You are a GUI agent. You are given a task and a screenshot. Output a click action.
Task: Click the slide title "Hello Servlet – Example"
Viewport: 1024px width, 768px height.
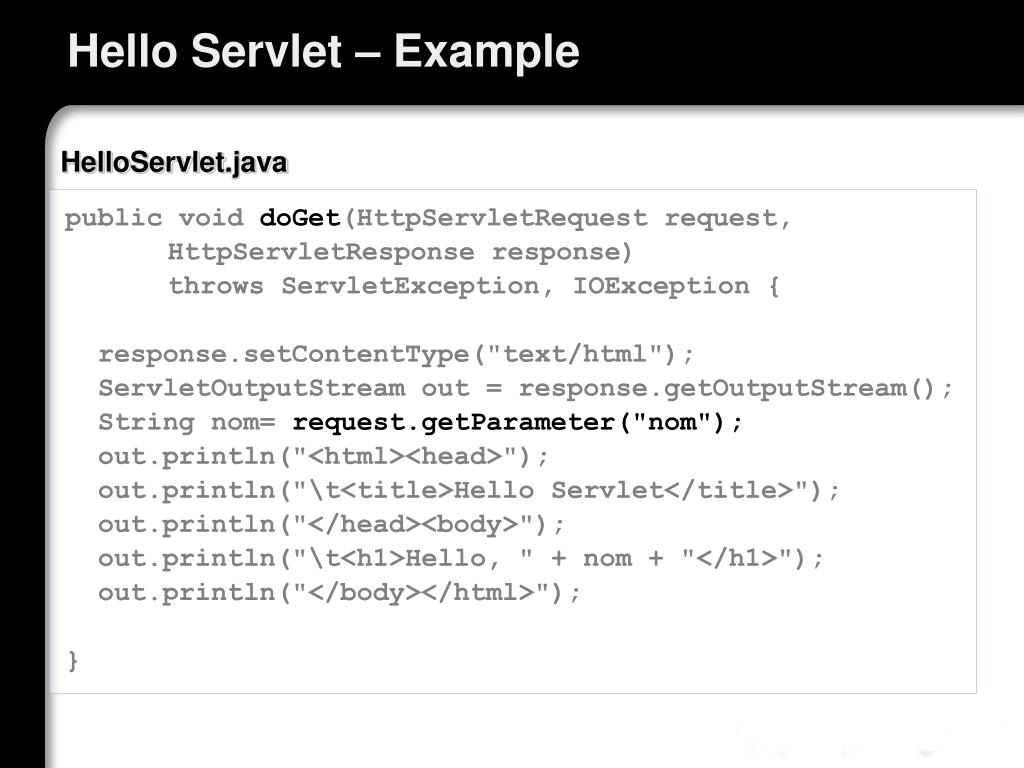point(323,51)
